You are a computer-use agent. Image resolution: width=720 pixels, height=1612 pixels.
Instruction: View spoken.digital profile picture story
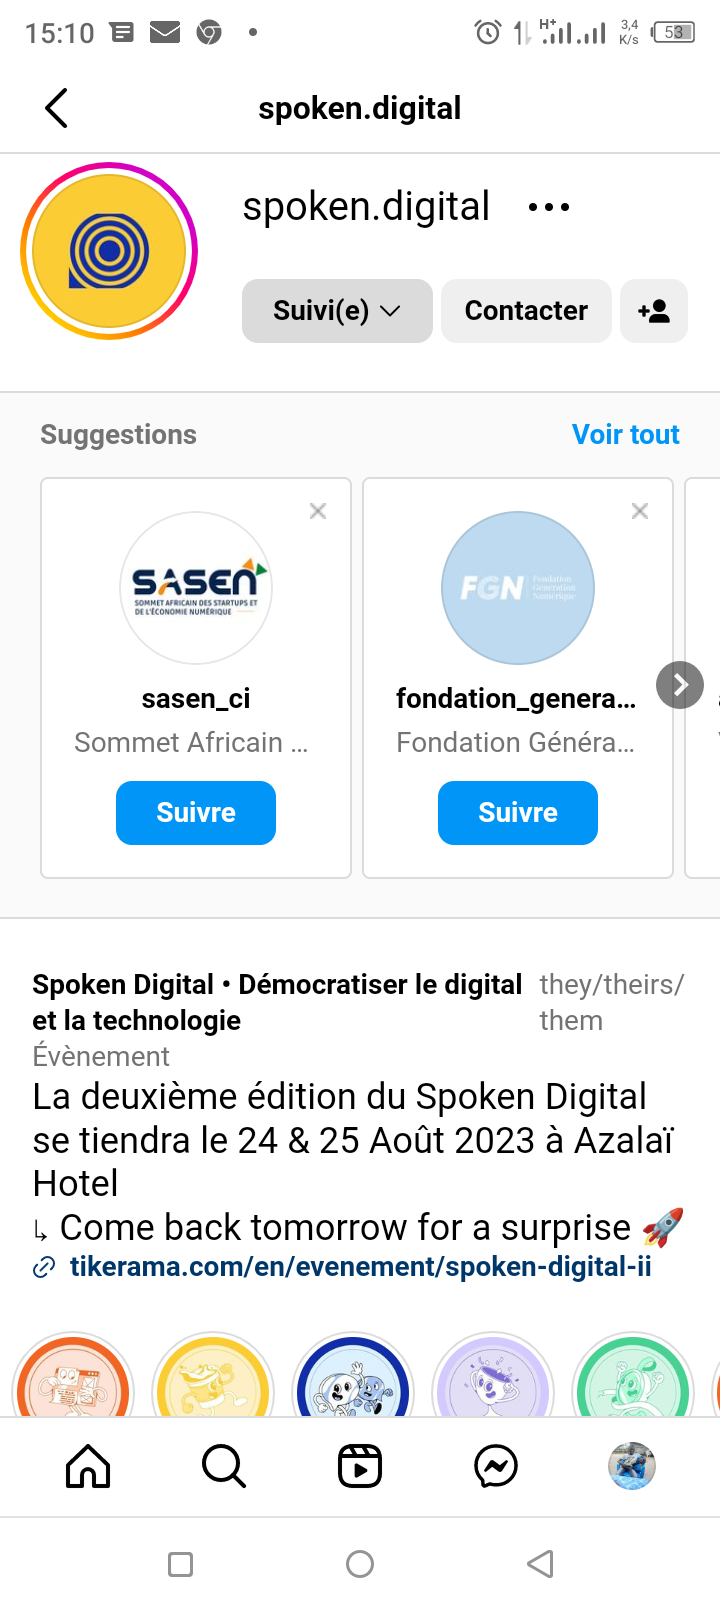109,251
